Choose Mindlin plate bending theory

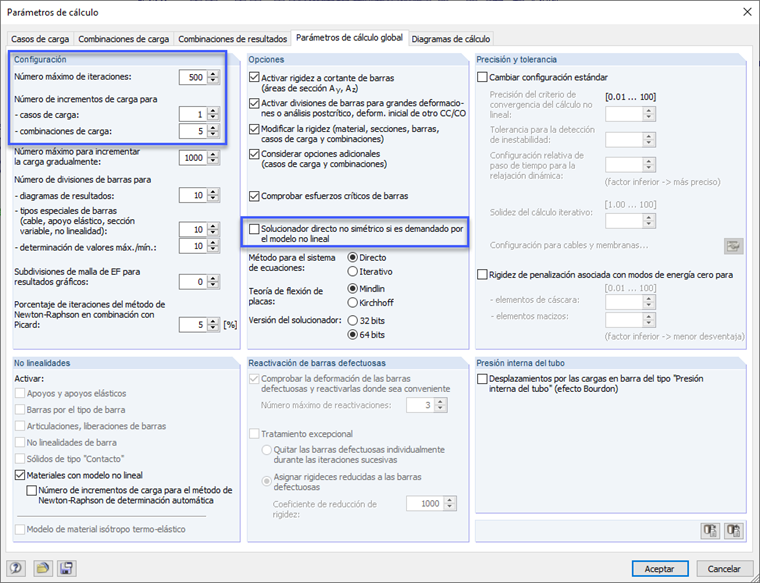click(352, 288)
